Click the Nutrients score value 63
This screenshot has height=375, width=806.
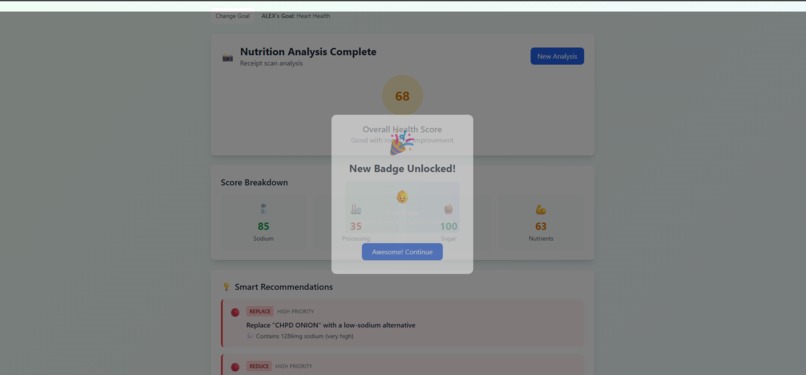tap(541, 227)
